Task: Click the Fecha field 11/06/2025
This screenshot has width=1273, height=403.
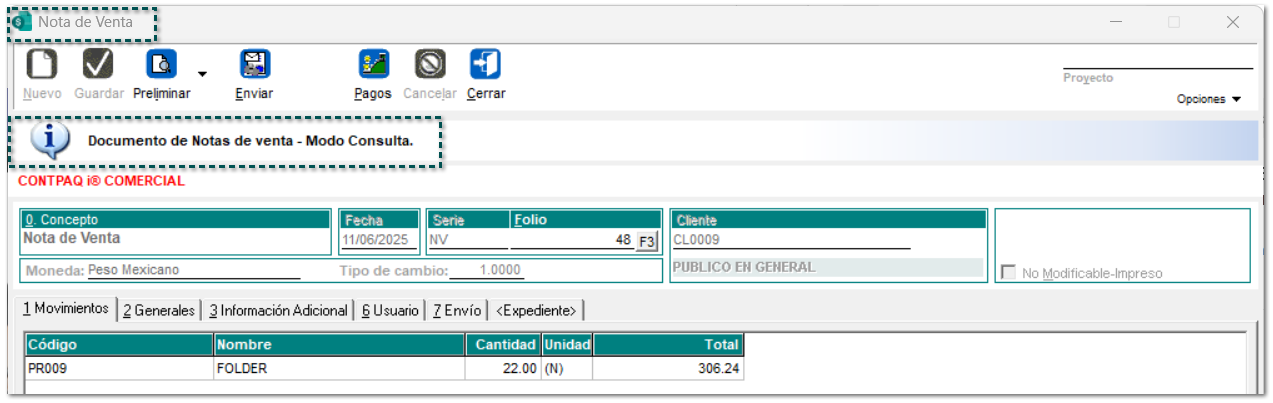Action: pos(378,240)
